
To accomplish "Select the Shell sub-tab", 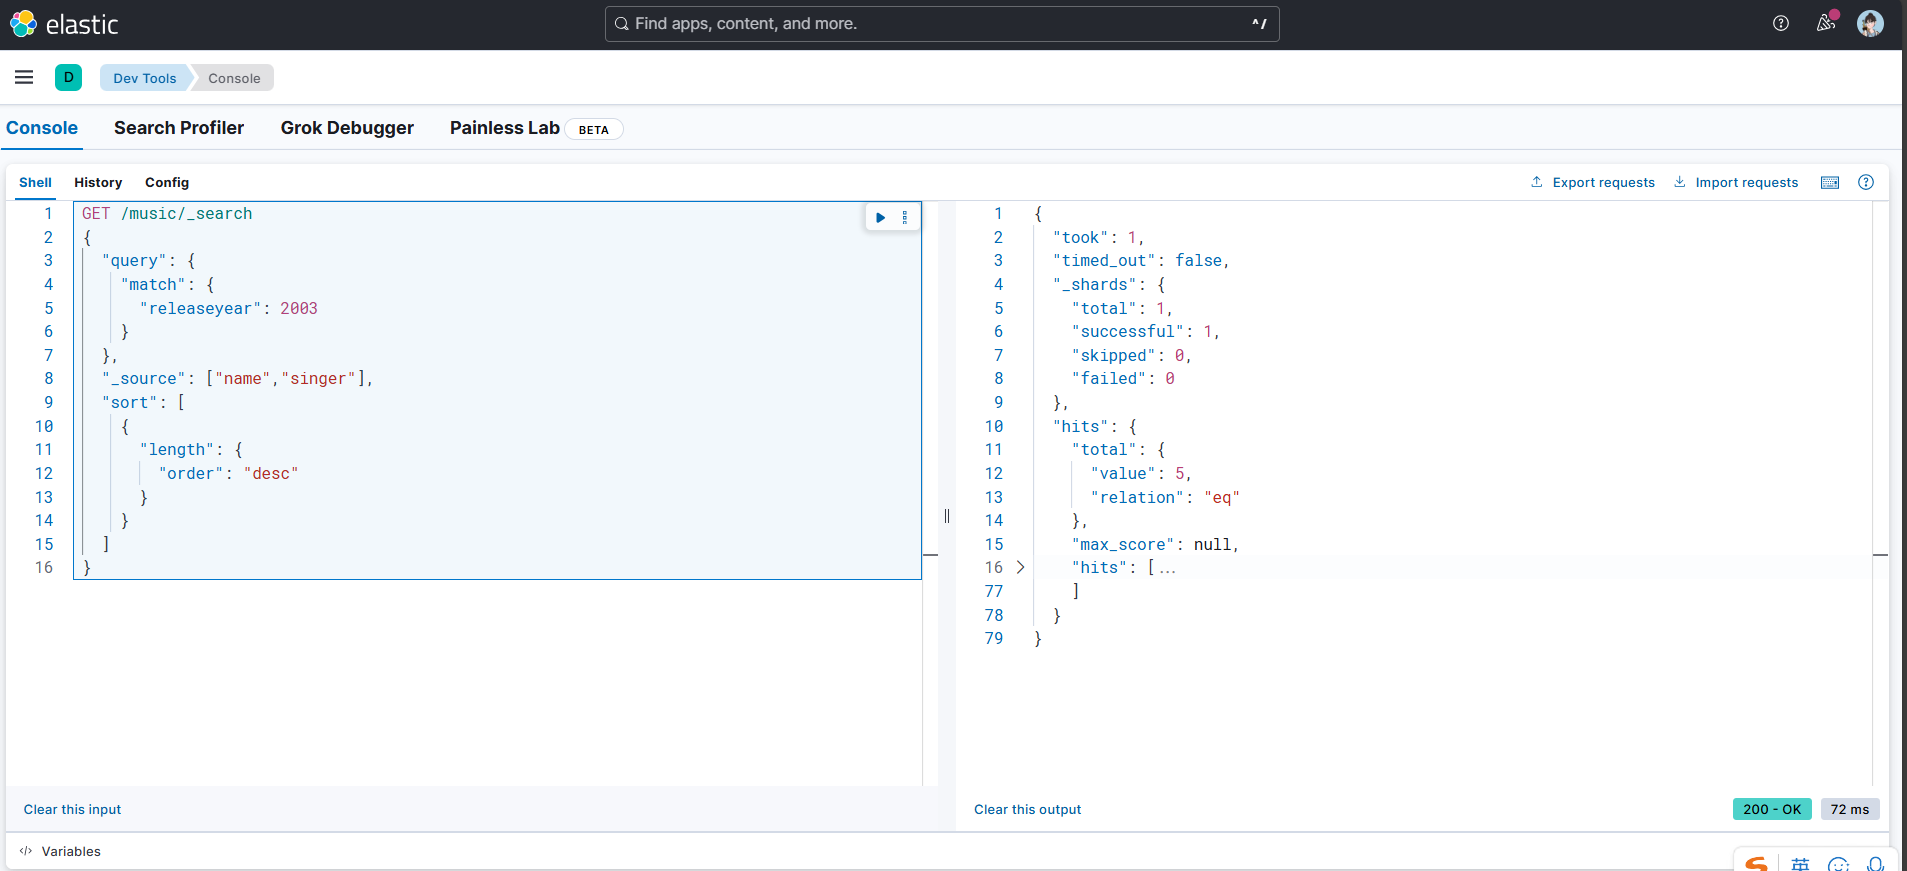I will pyautogui.click(x=35, y=182).
